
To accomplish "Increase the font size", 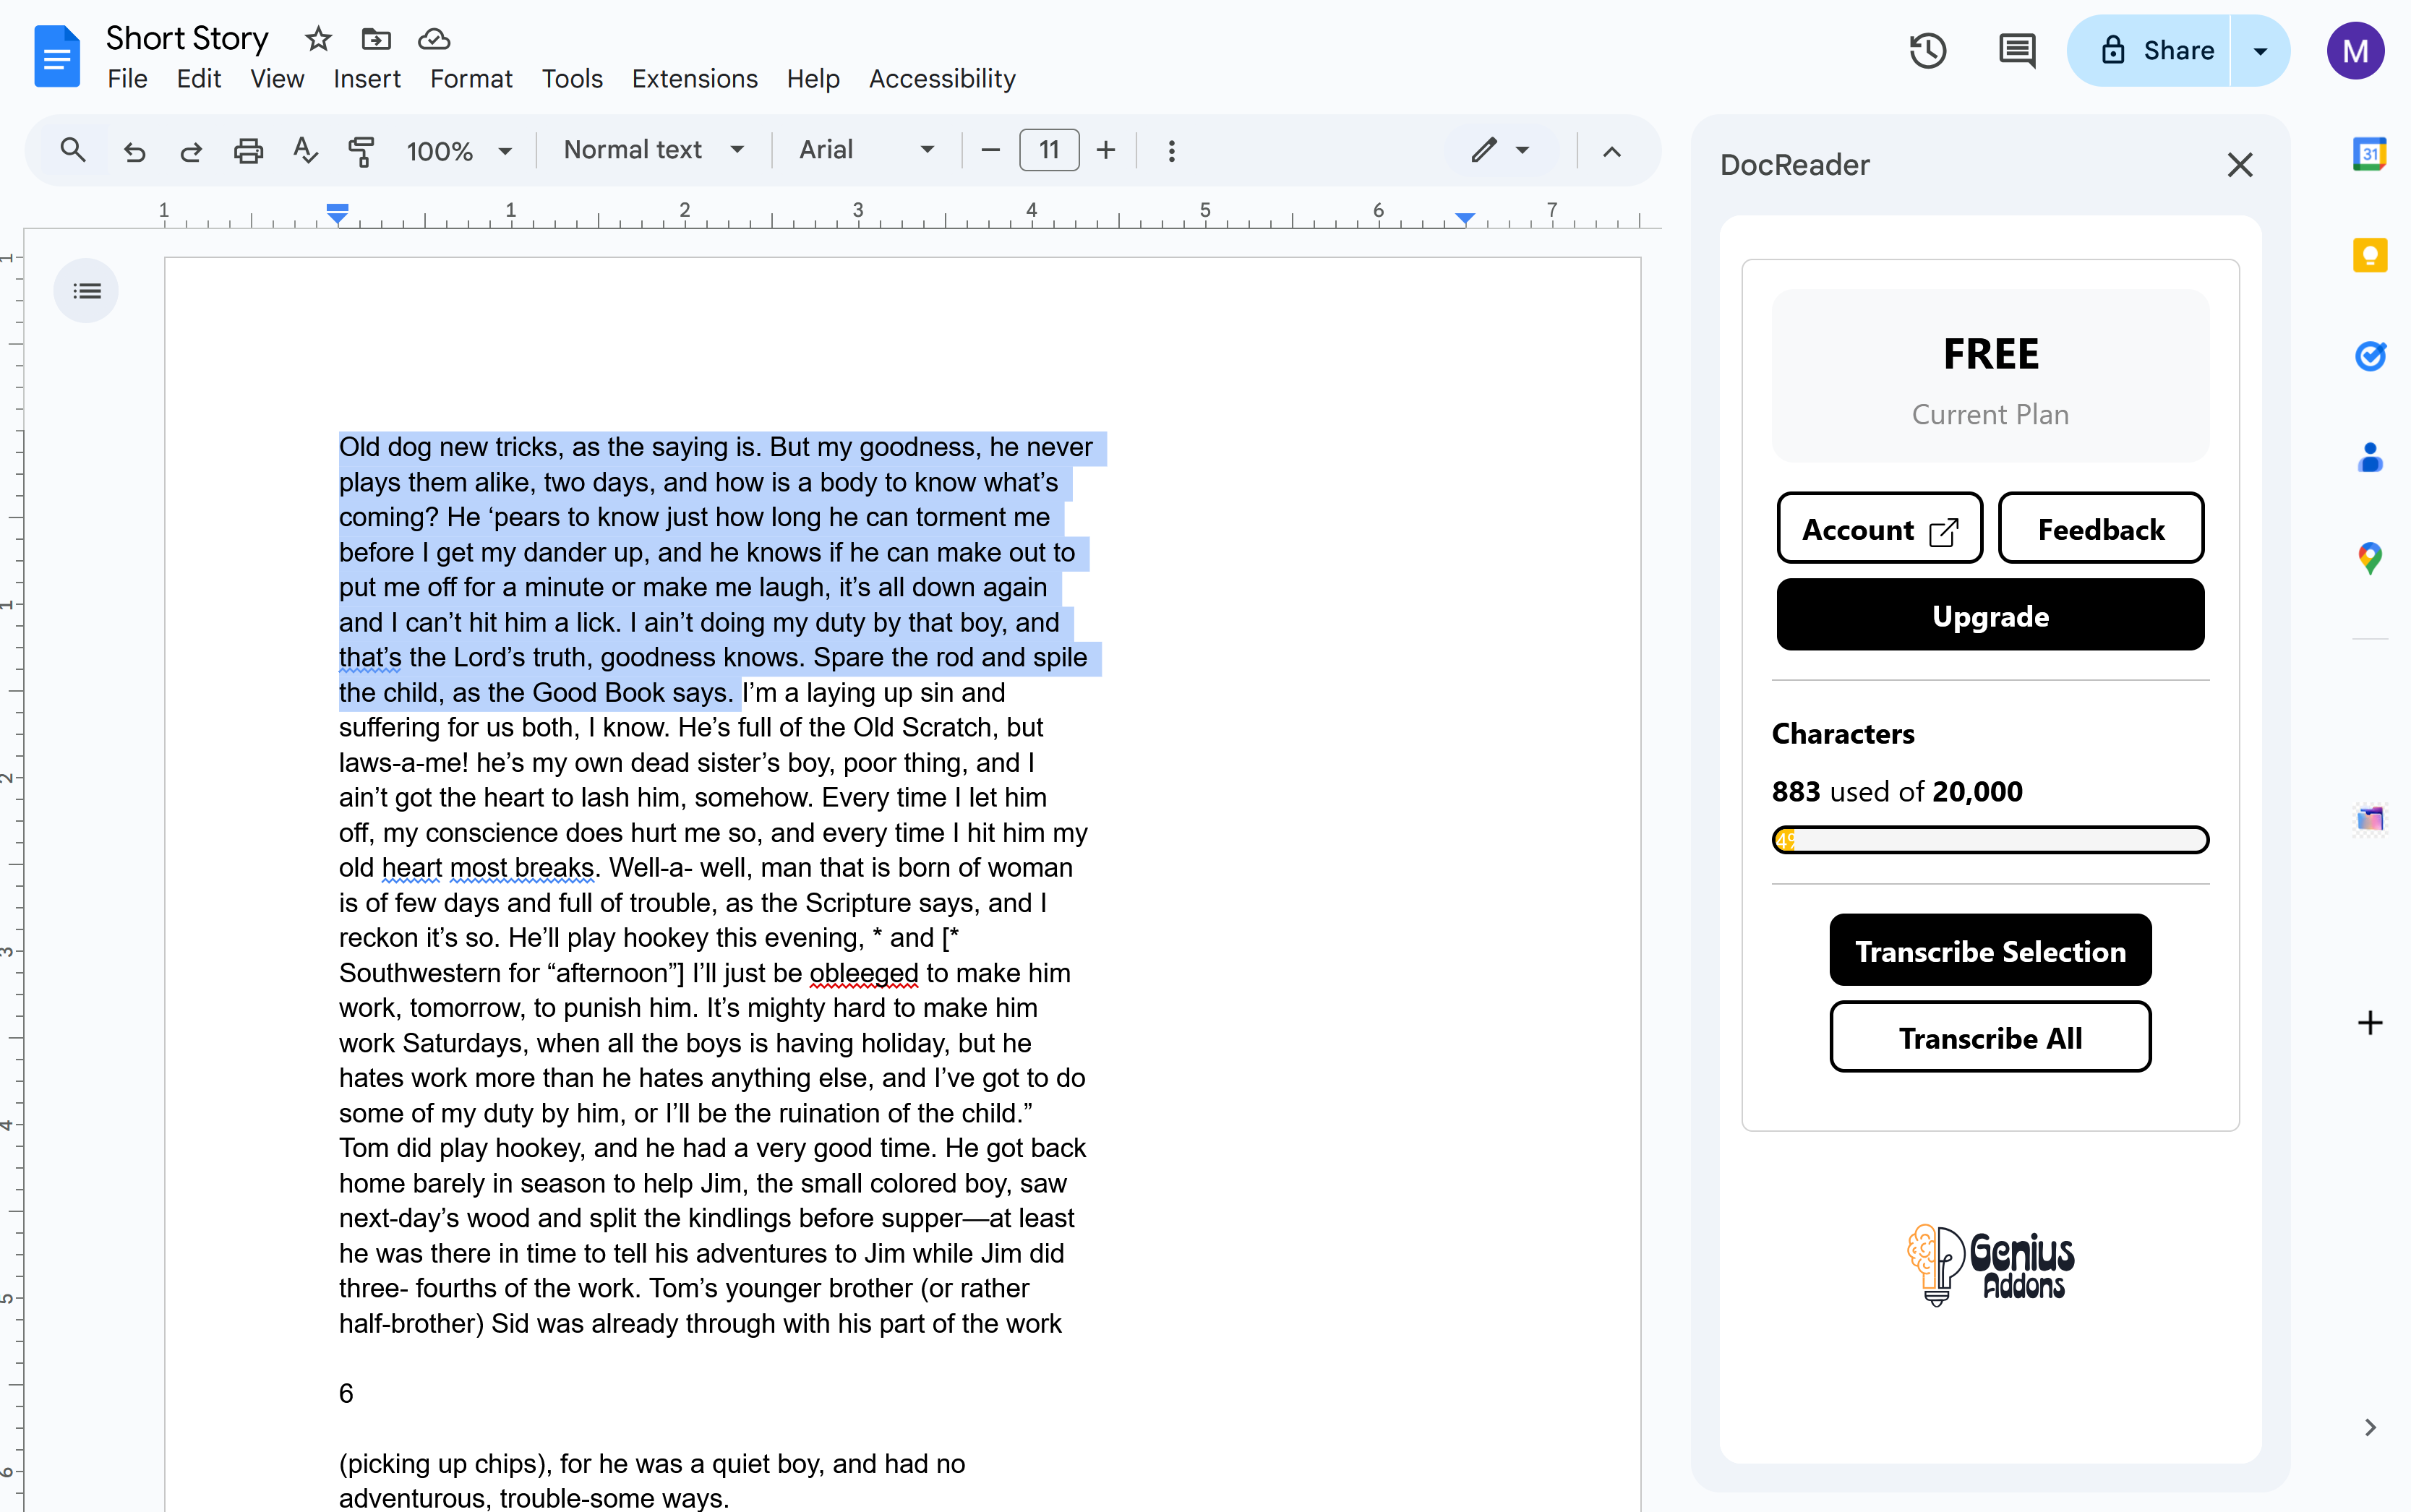I will click(x=1105, y=150).
